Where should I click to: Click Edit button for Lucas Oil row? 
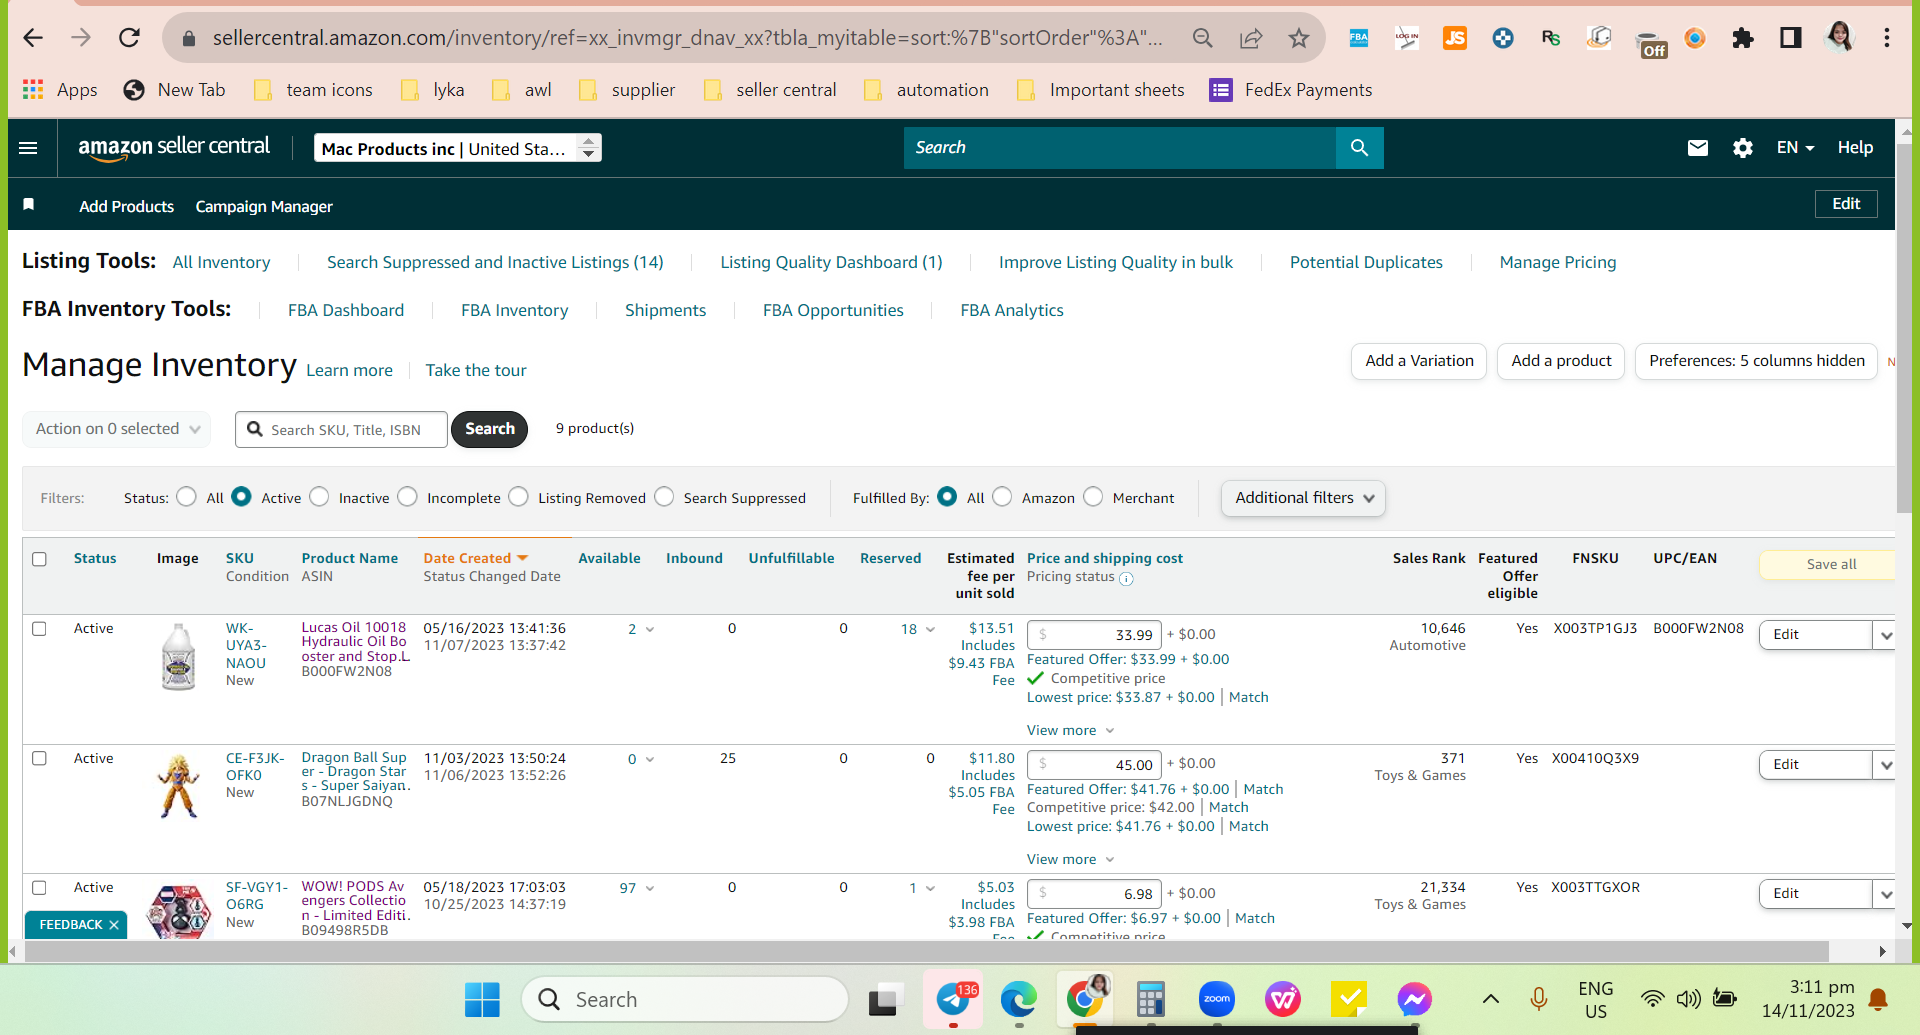coord(1815,635)
